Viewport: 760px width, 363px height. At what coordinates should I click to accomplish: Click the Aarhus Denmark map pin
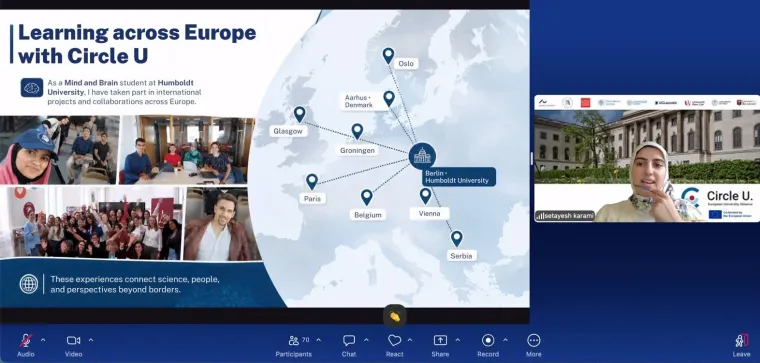coord(389,99)
